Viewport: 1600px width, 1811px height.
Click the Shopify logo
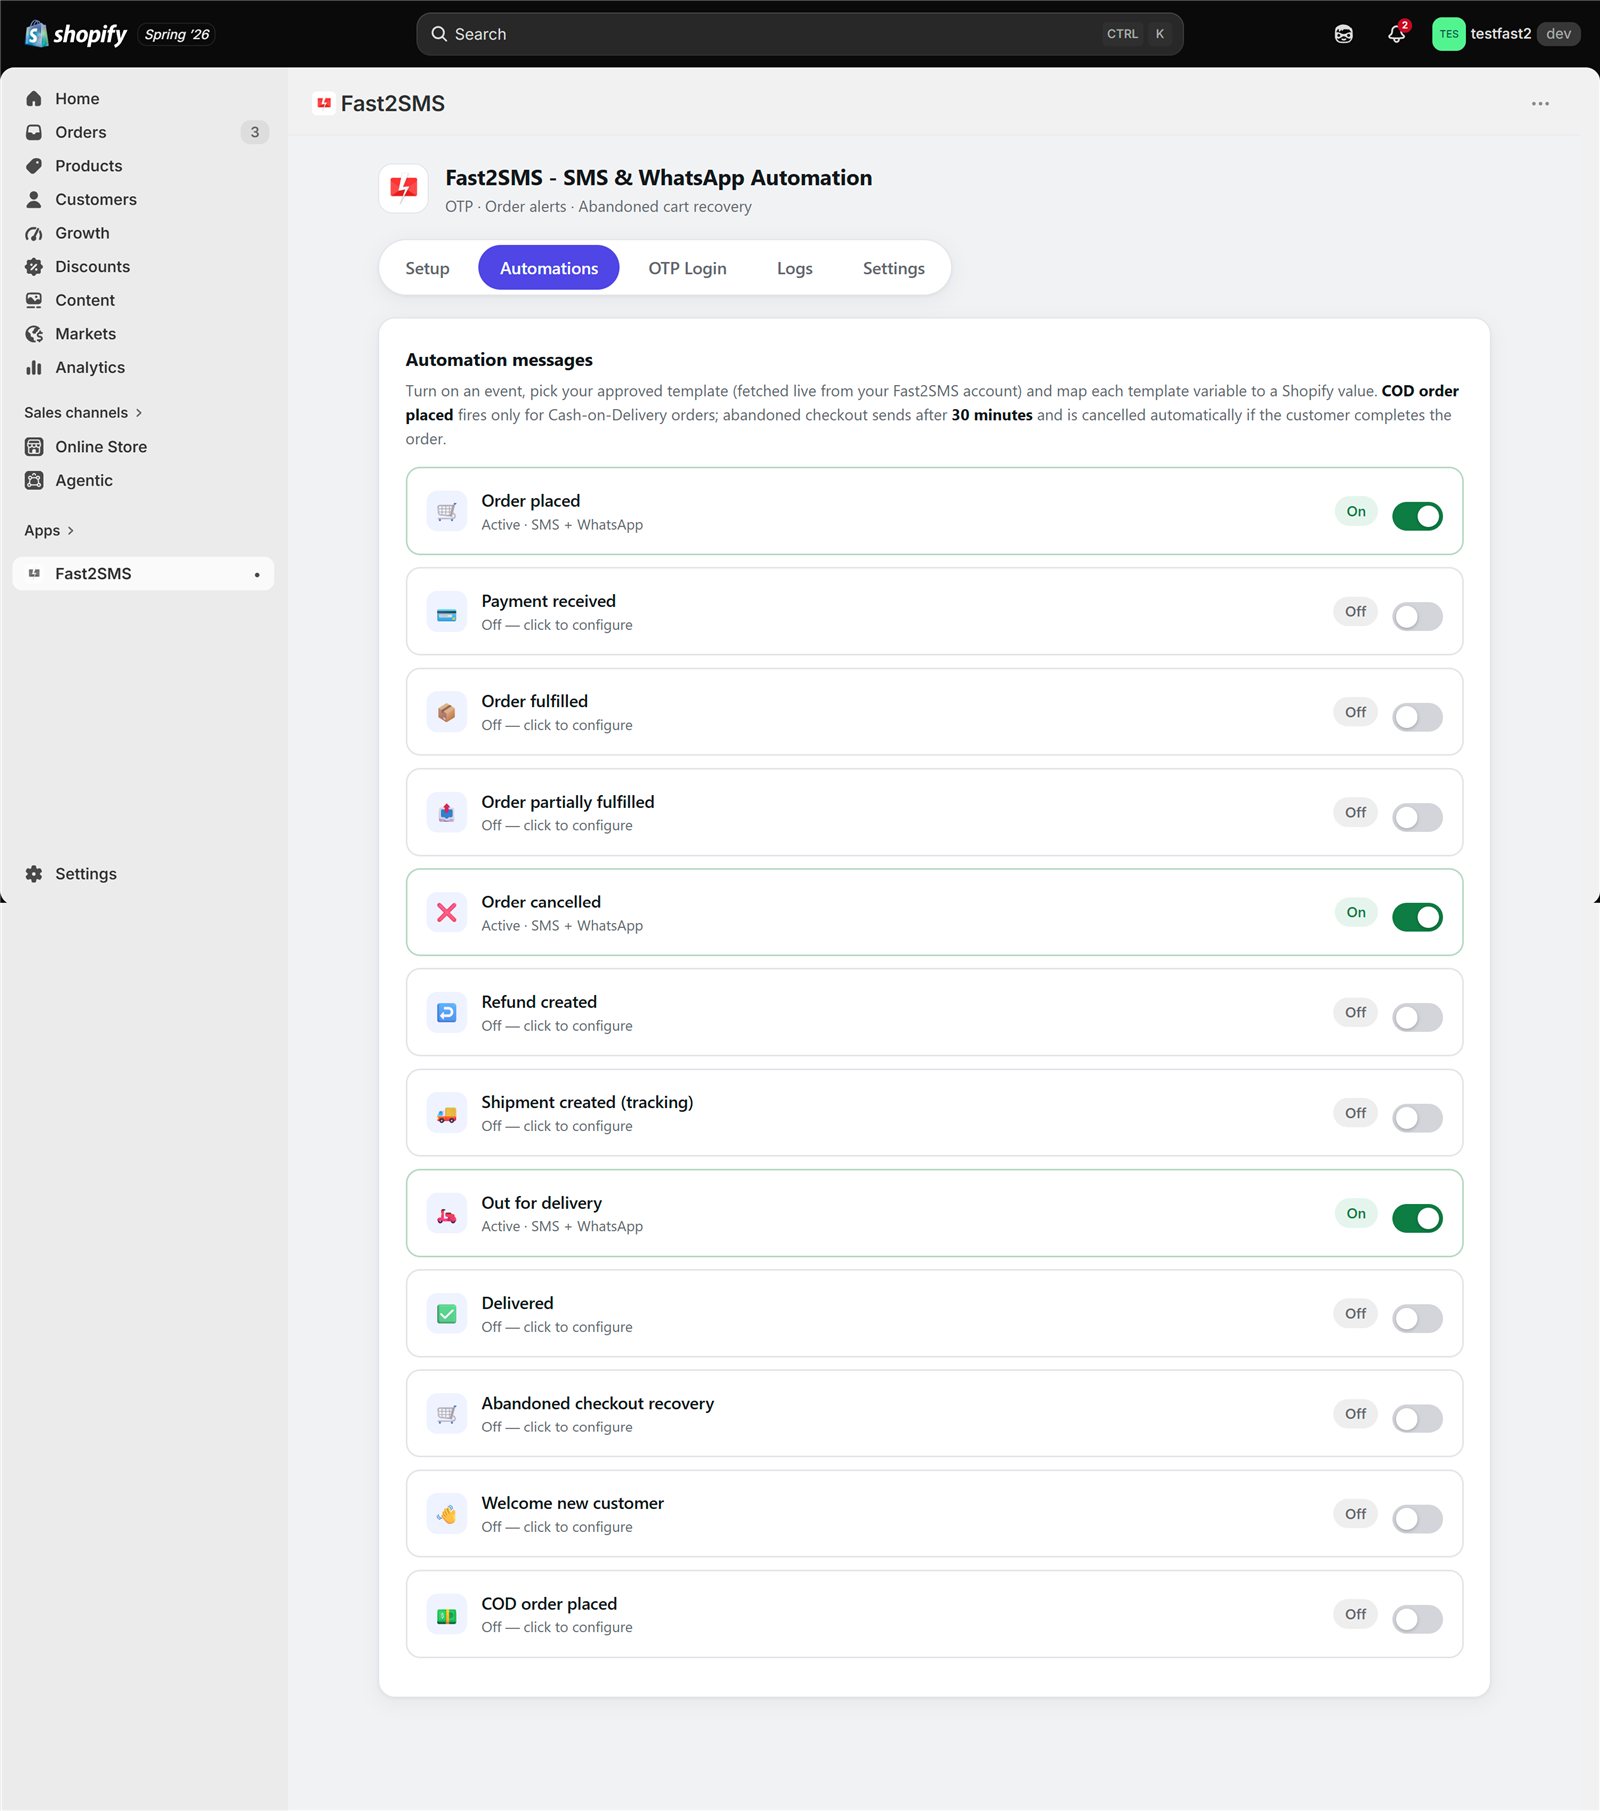tap(76, 34)
